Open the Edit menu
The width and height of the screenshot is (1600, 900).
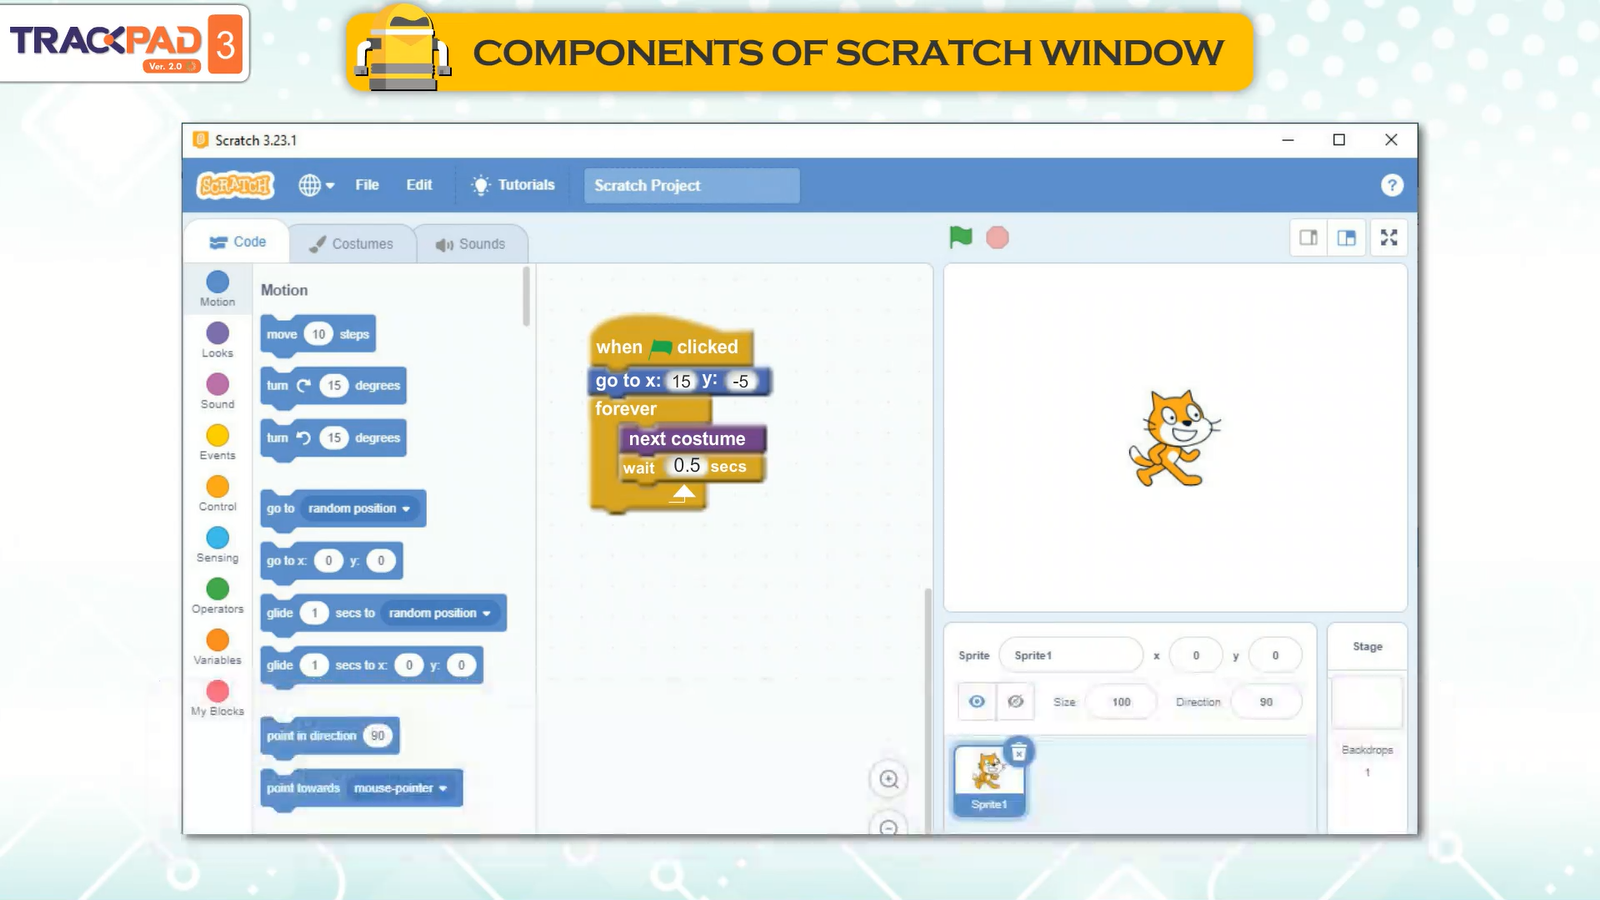click(419, 185)
